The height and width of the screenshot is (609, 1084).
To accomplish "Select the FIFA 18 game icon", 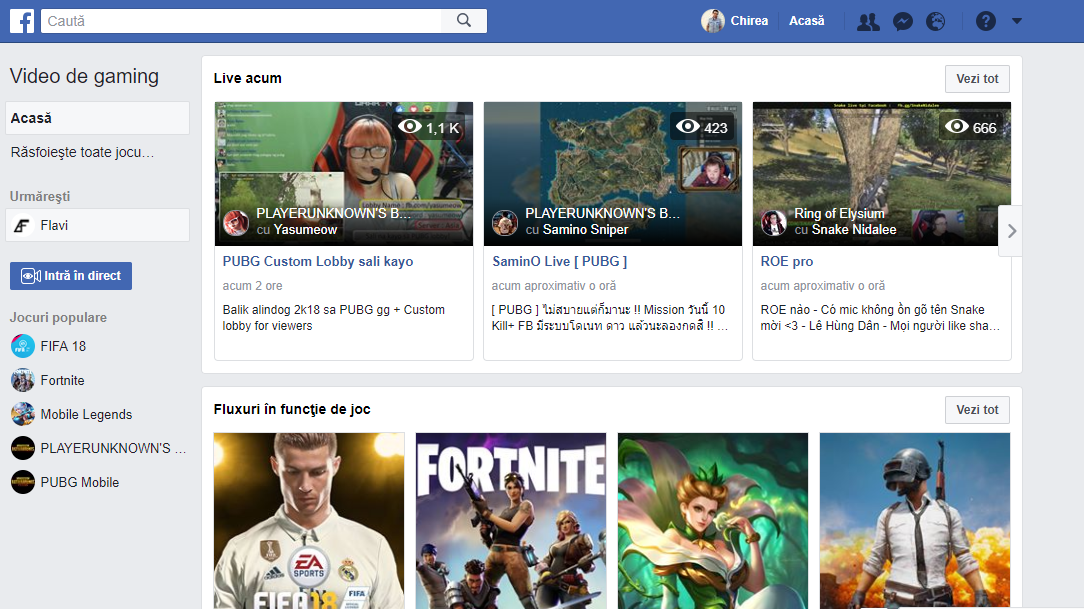I will click(x=22, y=346).
